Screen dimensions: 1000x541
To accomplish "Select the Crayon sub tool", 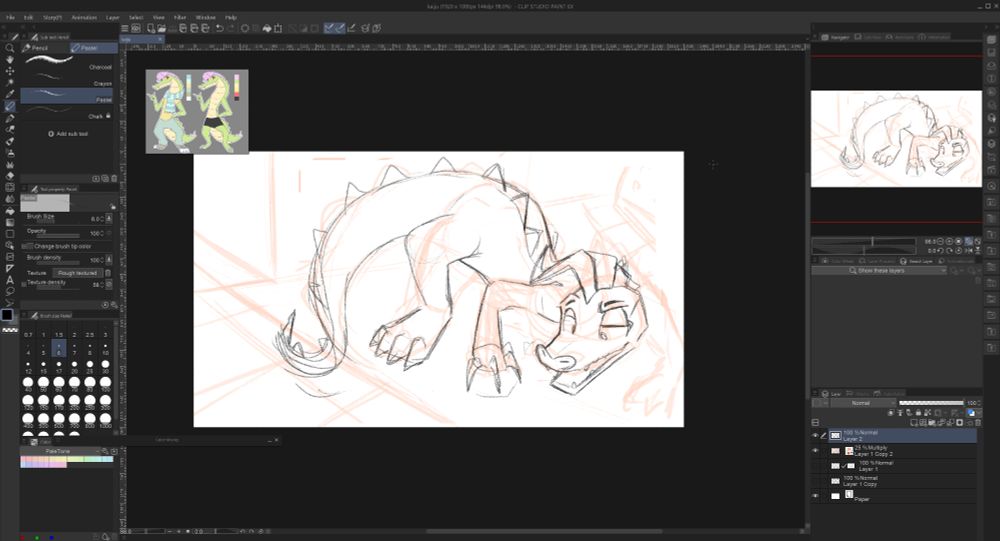I will 67,79.
